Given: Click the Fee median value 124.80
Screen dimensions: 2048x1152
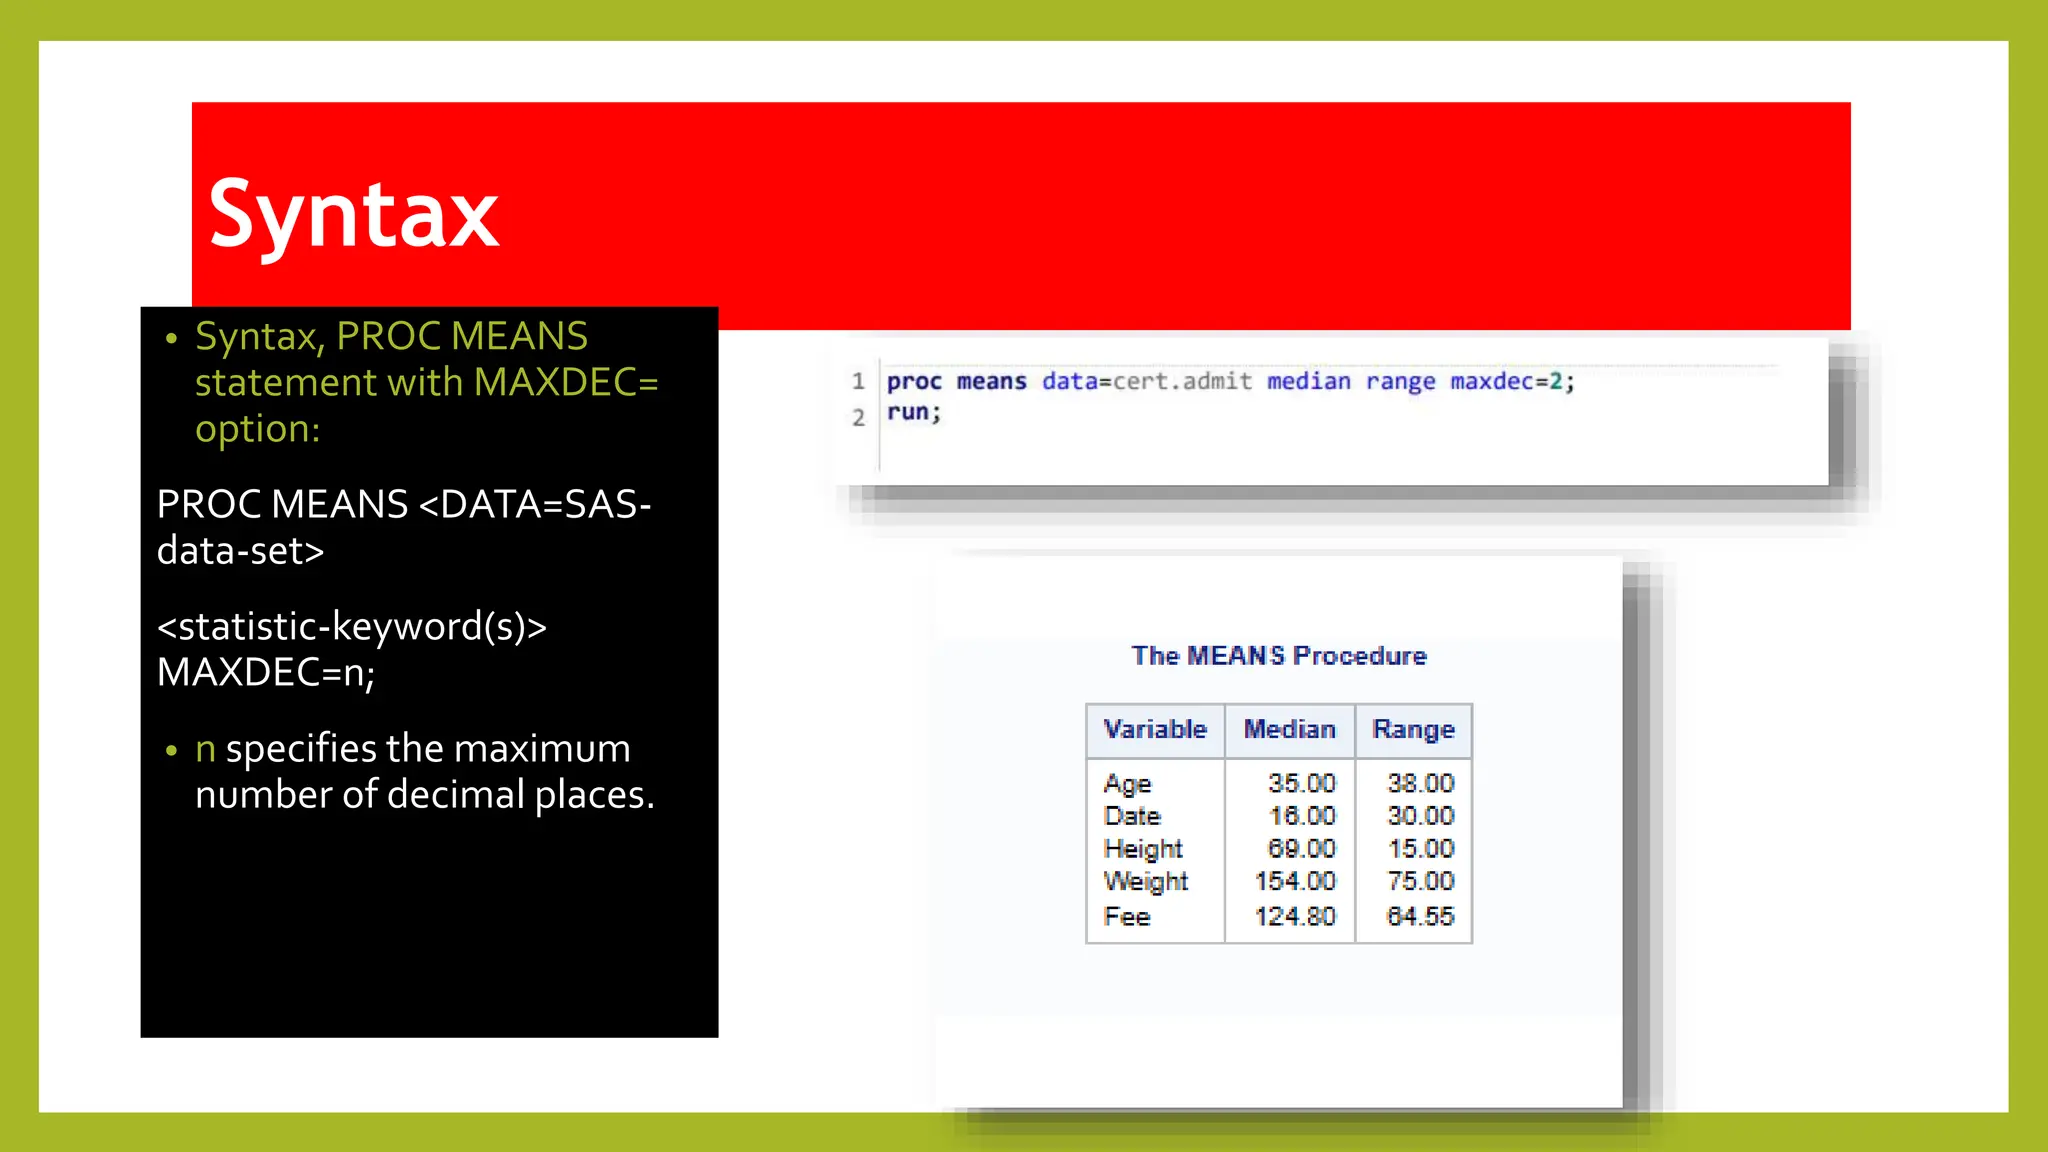Looking at the screenshot, I should pos(1295,916).
